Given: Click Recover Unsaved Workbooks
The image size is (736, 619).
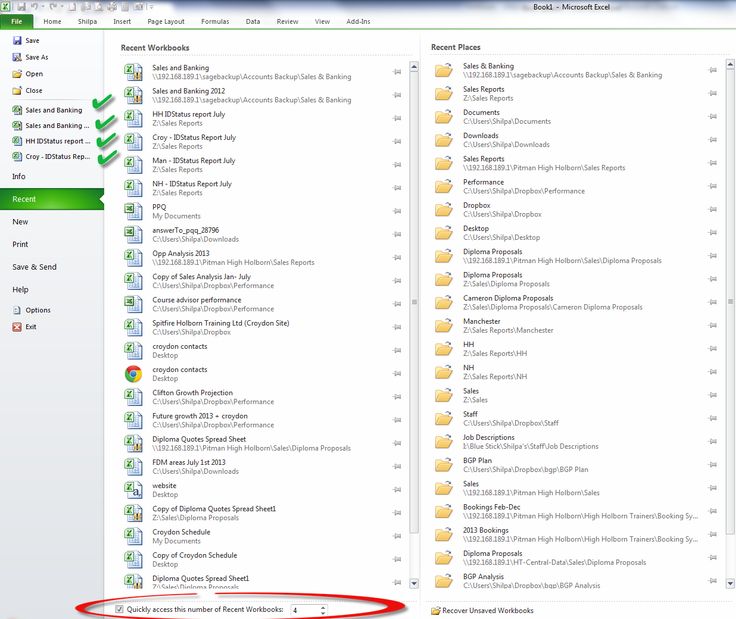Looking at the screenshot, I should (483, 611).
